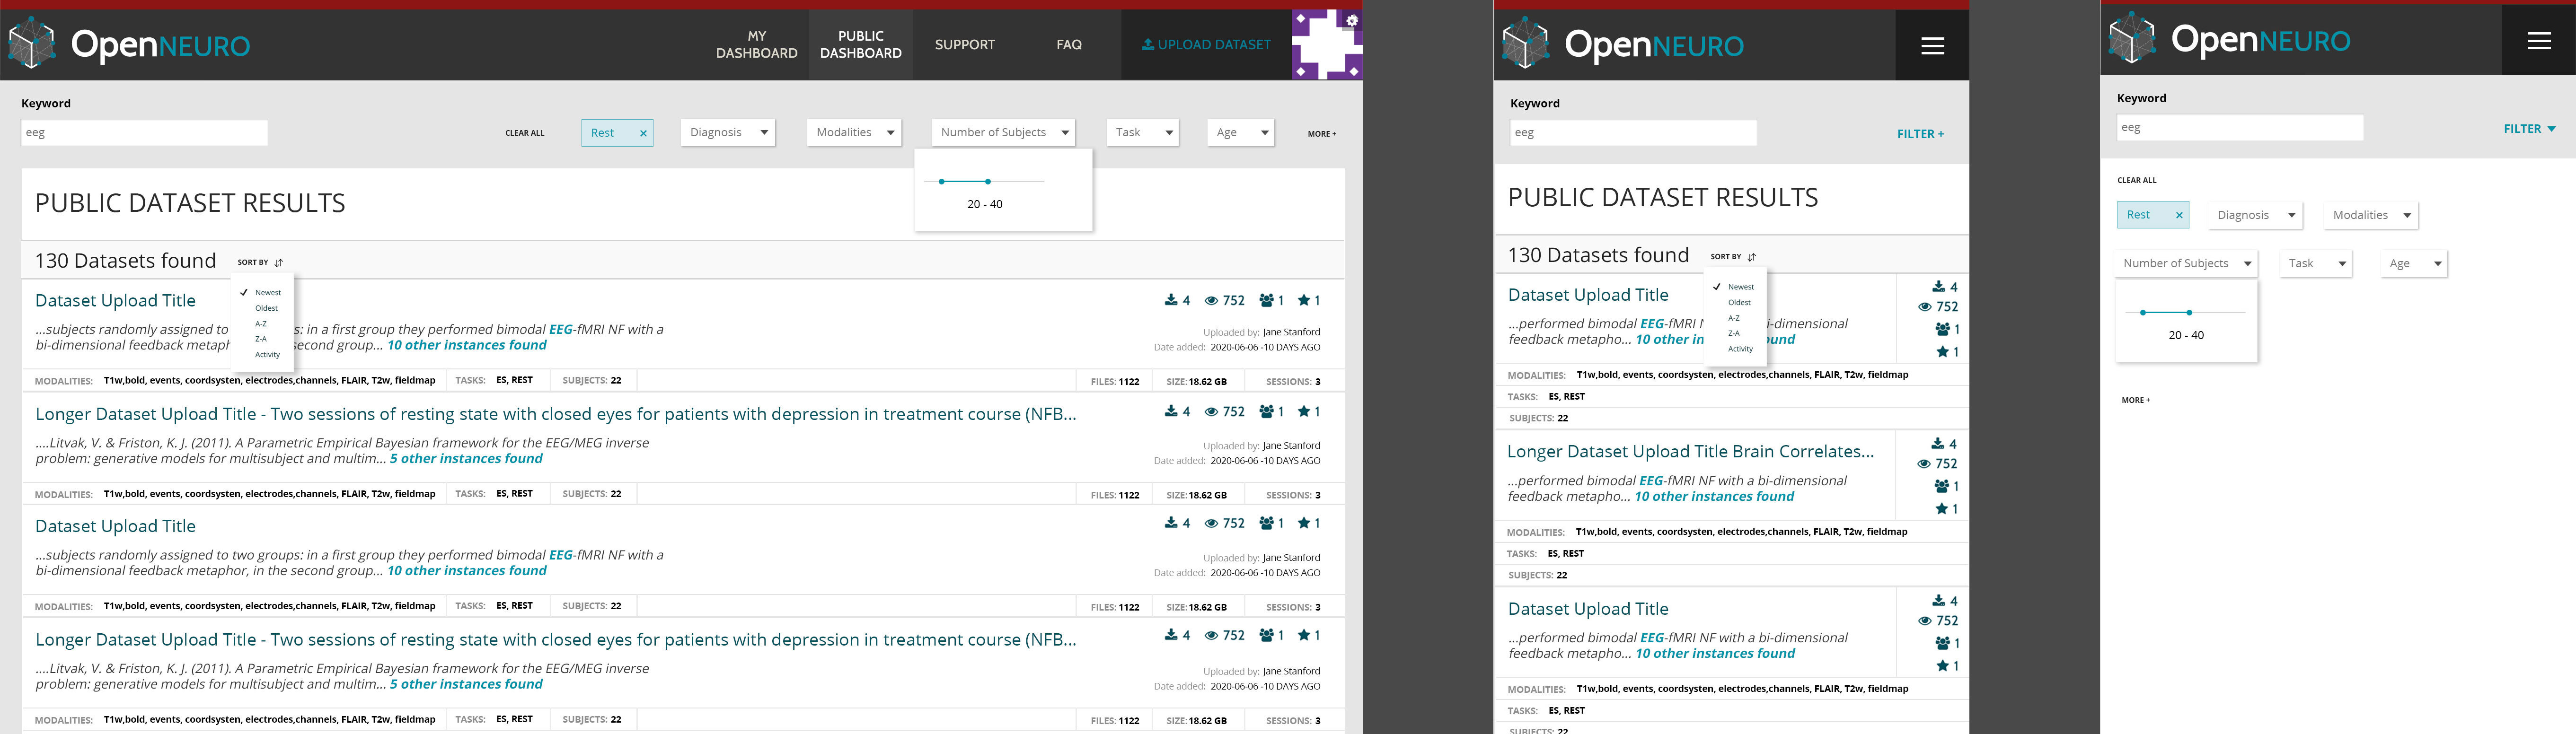
Task: Open the OpenNeuro logo icon
Action: click(x=32, y=44)
